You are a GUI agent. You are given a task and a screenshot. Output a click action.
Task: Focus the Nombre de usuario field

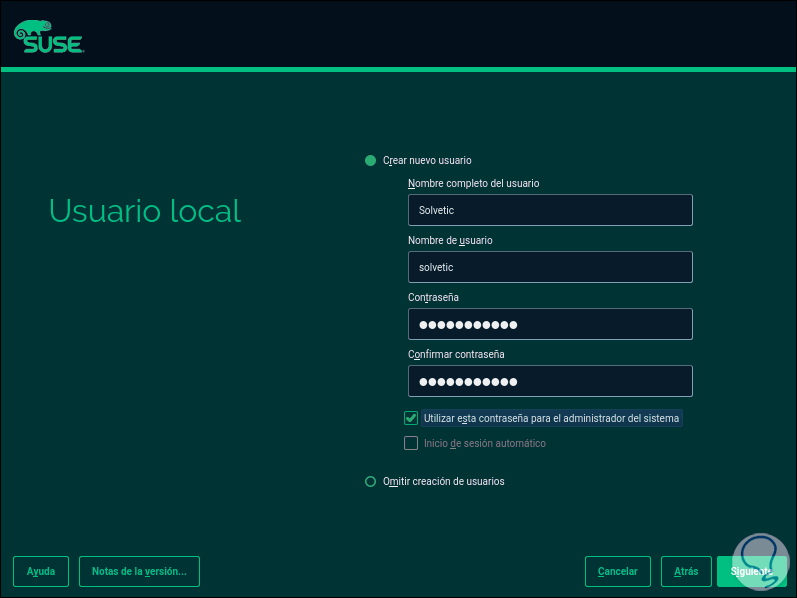[x=550, y=267]
